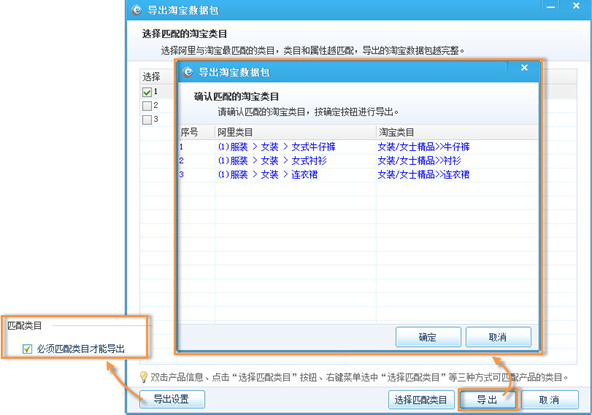Image resolution: width=592 pixels, height=415 pixels.
Task: Check checkbox for row 3
Action: [147, 120]
